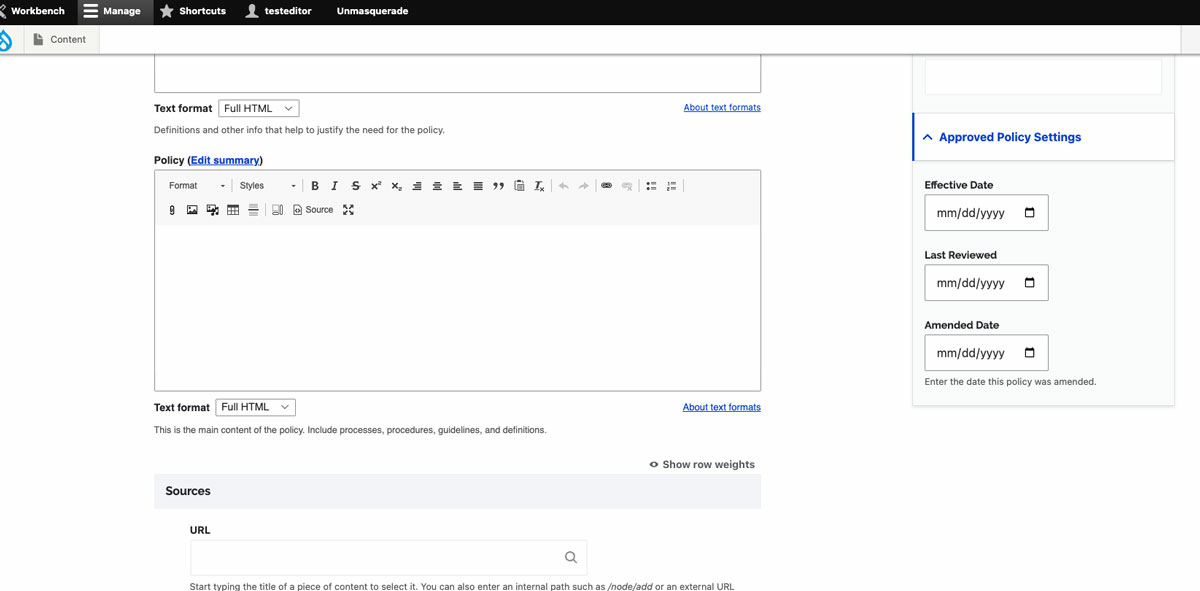Apply italic formatting in Policy editor
This screenshot has height=591, width=1200.
tap(334, 186)
